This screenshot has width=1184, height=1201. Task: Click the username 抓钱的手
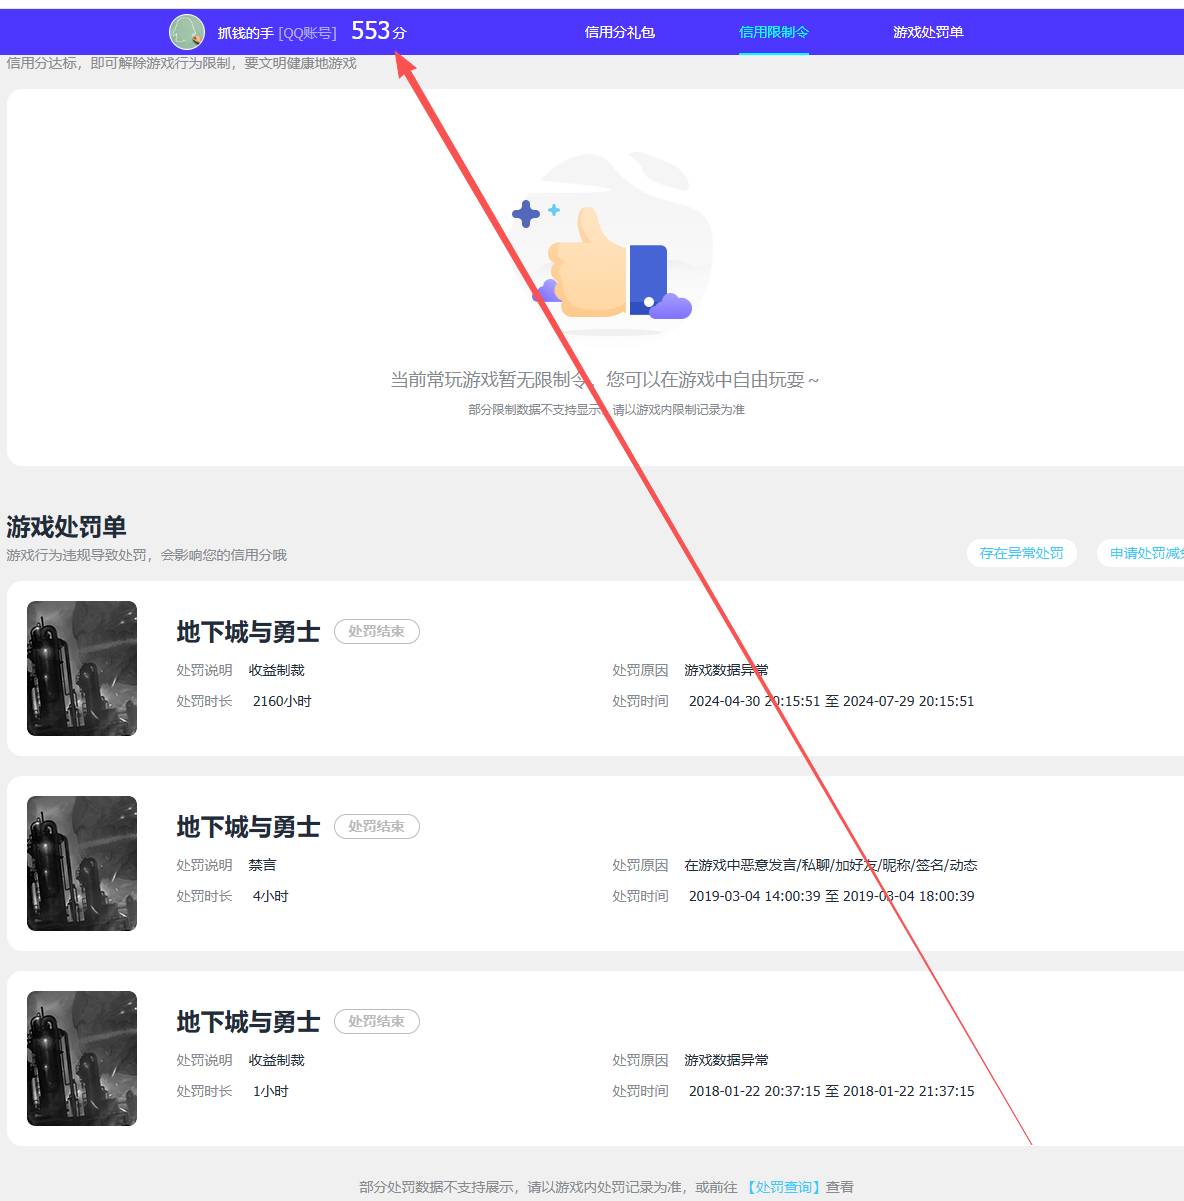245,33
